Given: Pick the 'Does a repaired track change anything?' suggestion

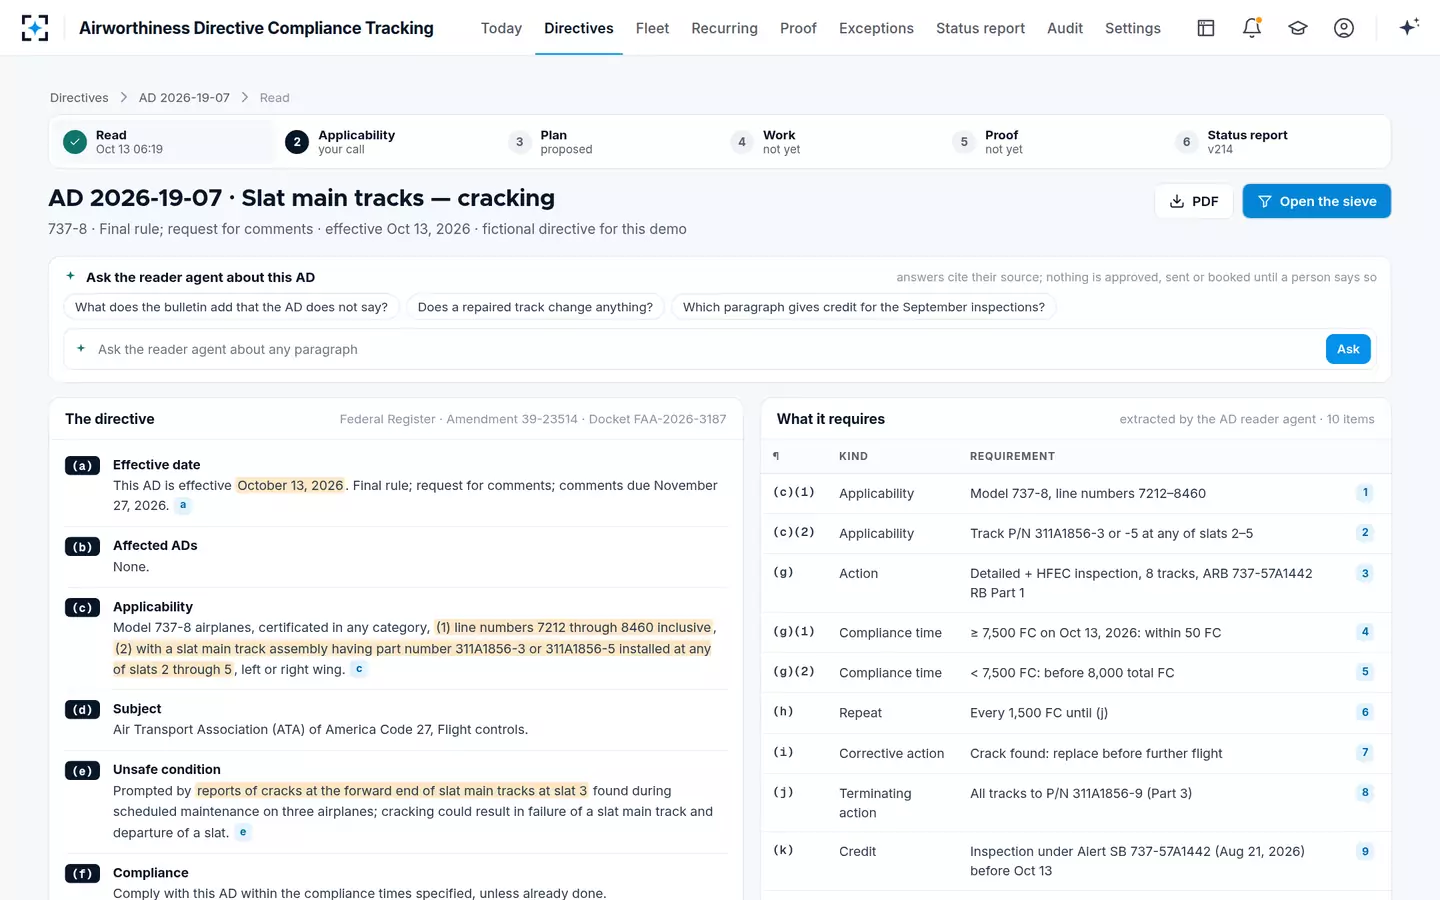Looking at the screenshot, I should click(x=535, y=307).
